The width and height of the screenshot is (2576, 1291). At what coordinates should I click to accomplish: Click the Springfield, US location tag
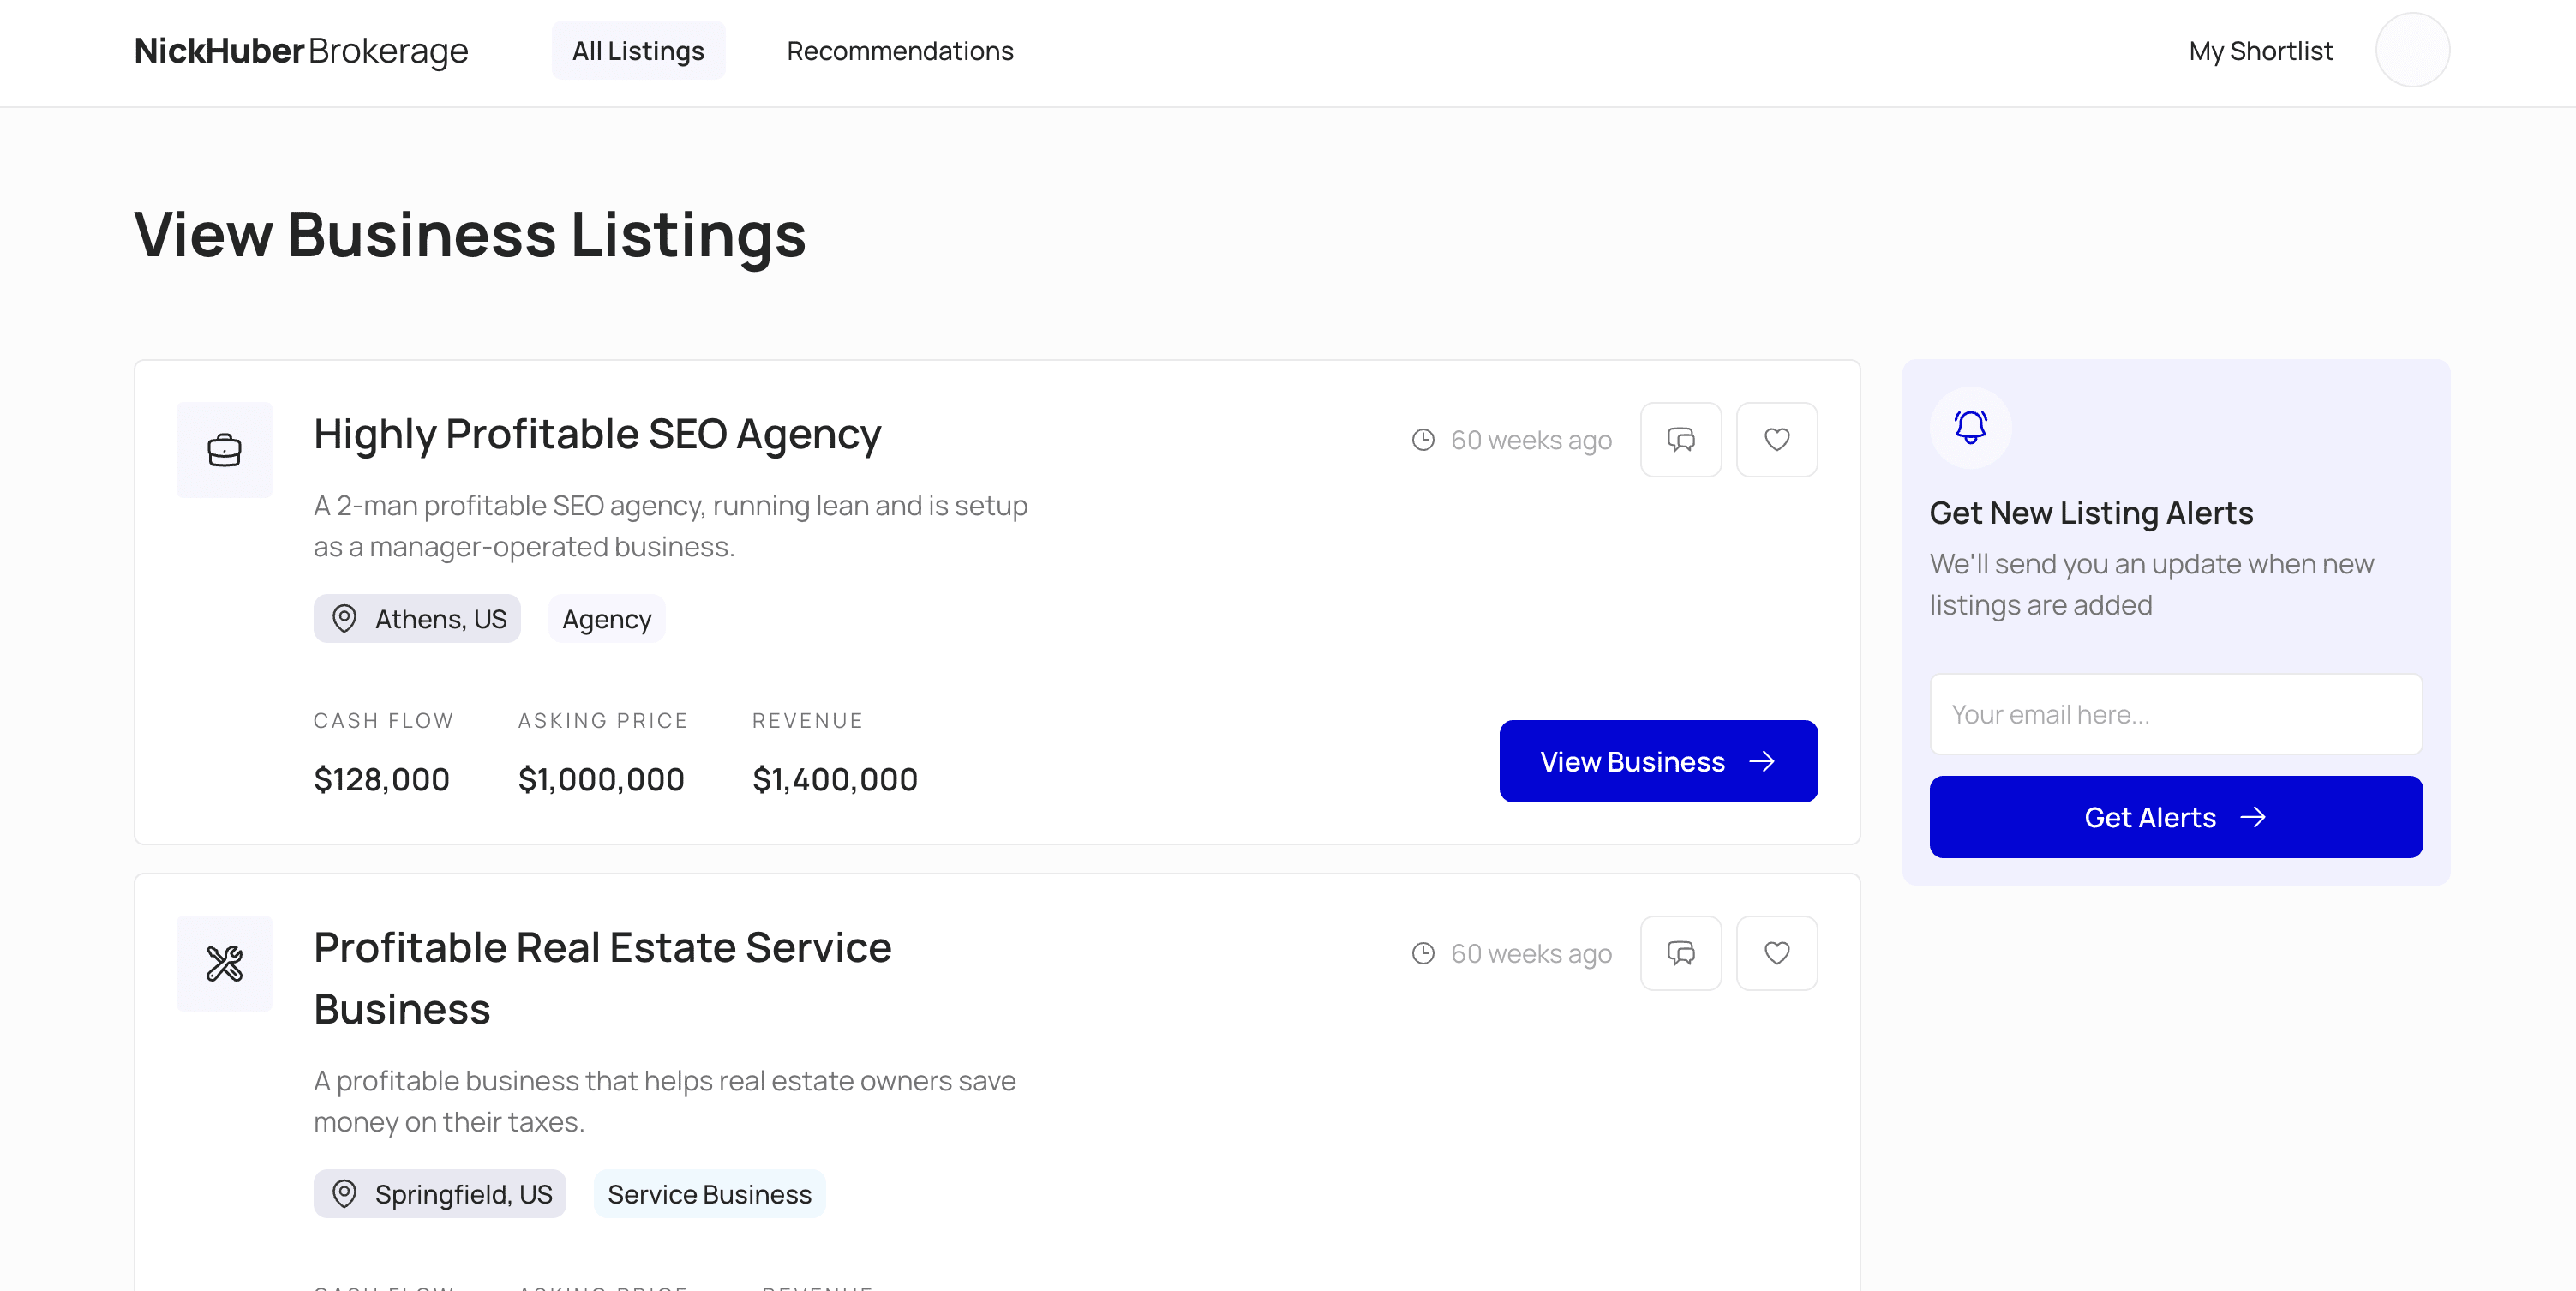440,1194
